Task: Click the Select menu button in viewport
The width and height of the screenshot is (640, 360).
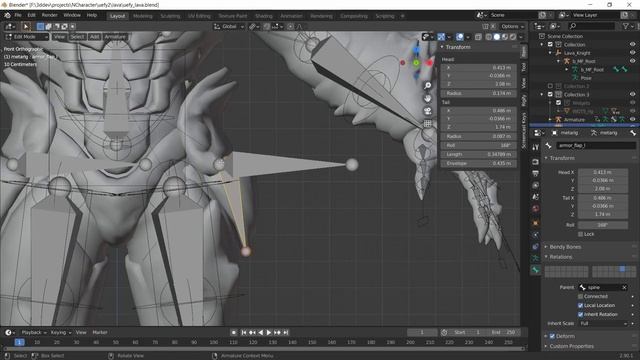Action: point(77,37)
